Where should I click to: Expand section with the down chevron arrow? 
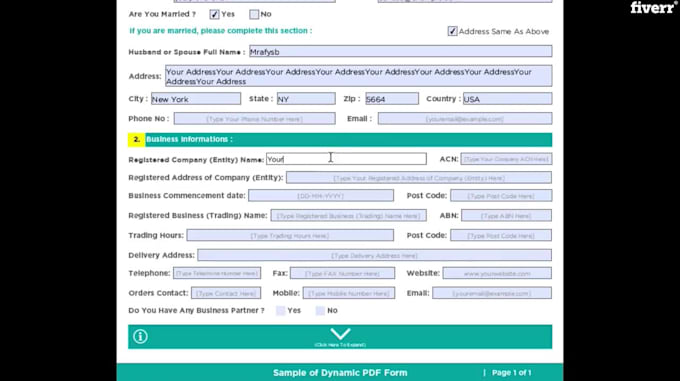[340, 334]
